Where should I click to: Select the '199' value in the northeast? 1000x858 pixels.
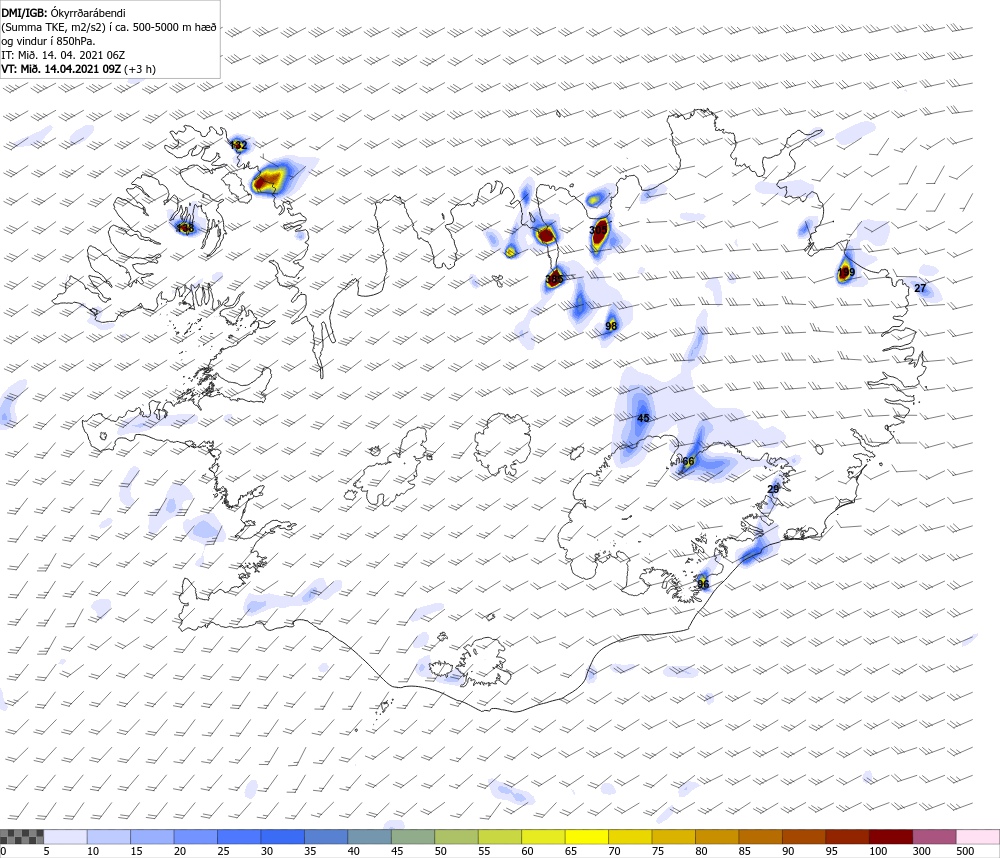846,272
